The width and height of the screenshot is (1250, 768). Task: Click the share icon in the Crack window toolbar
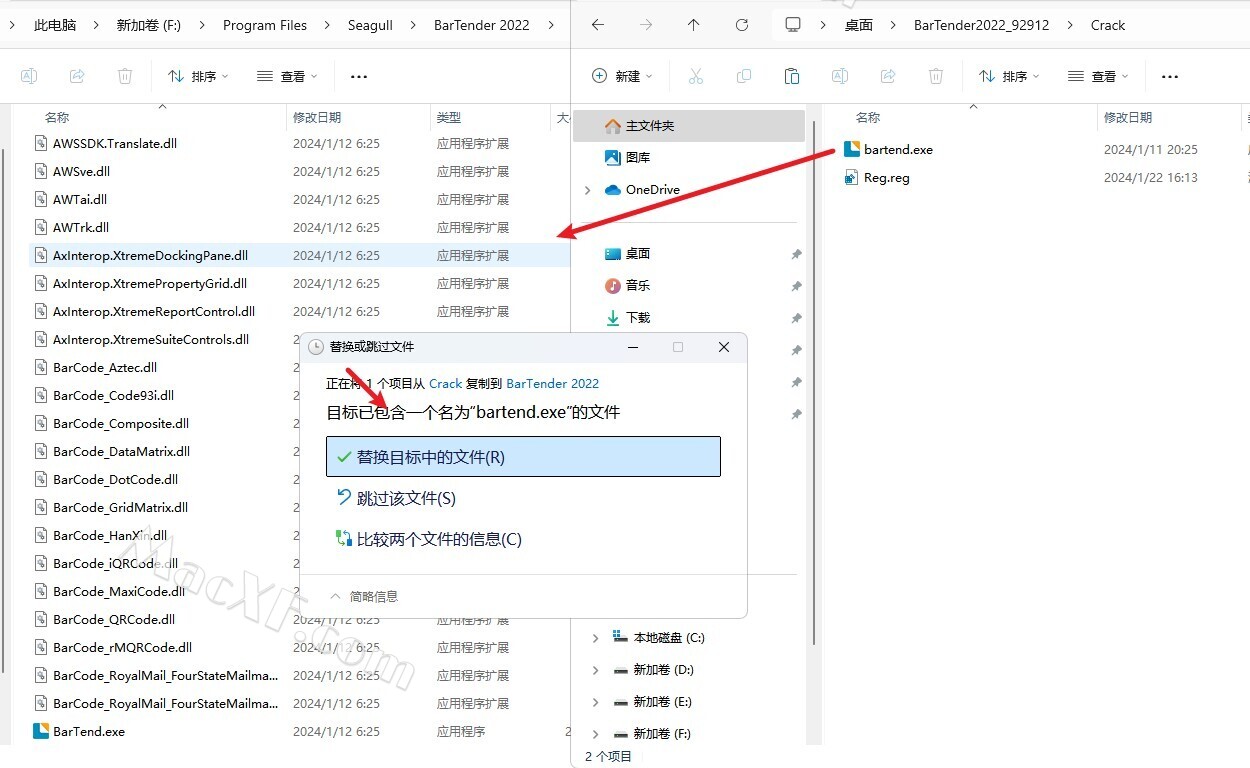pos(888,76)
